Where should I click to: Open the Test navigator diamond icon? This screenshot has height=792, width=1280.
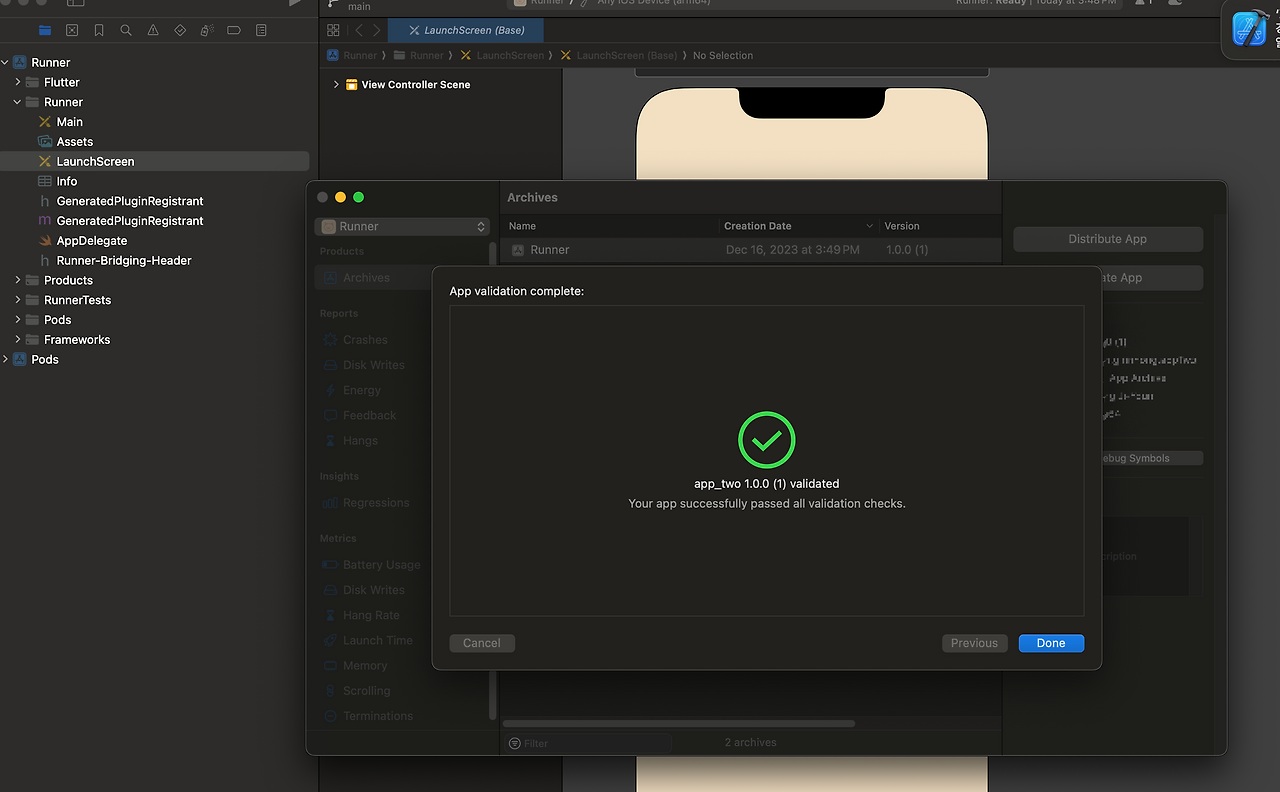tap(180, 31)
